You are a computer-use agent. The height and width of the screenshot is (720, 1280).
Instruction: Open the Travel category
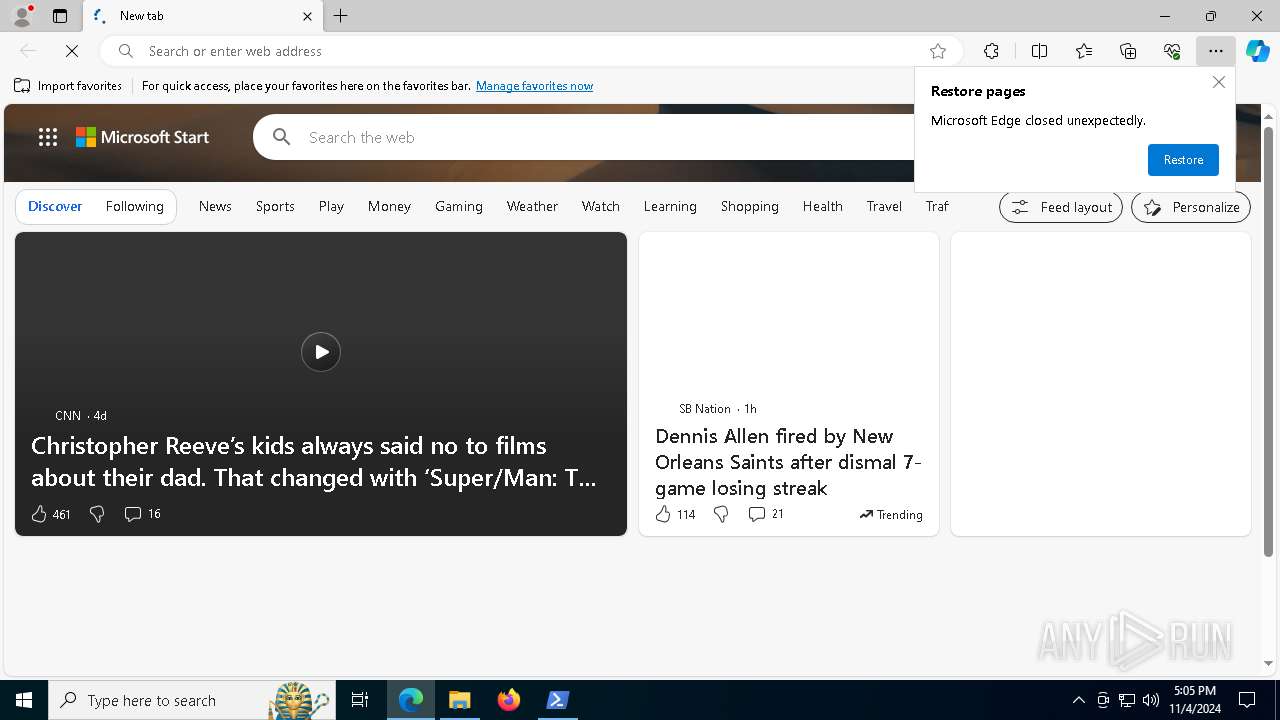pos(884,206)
